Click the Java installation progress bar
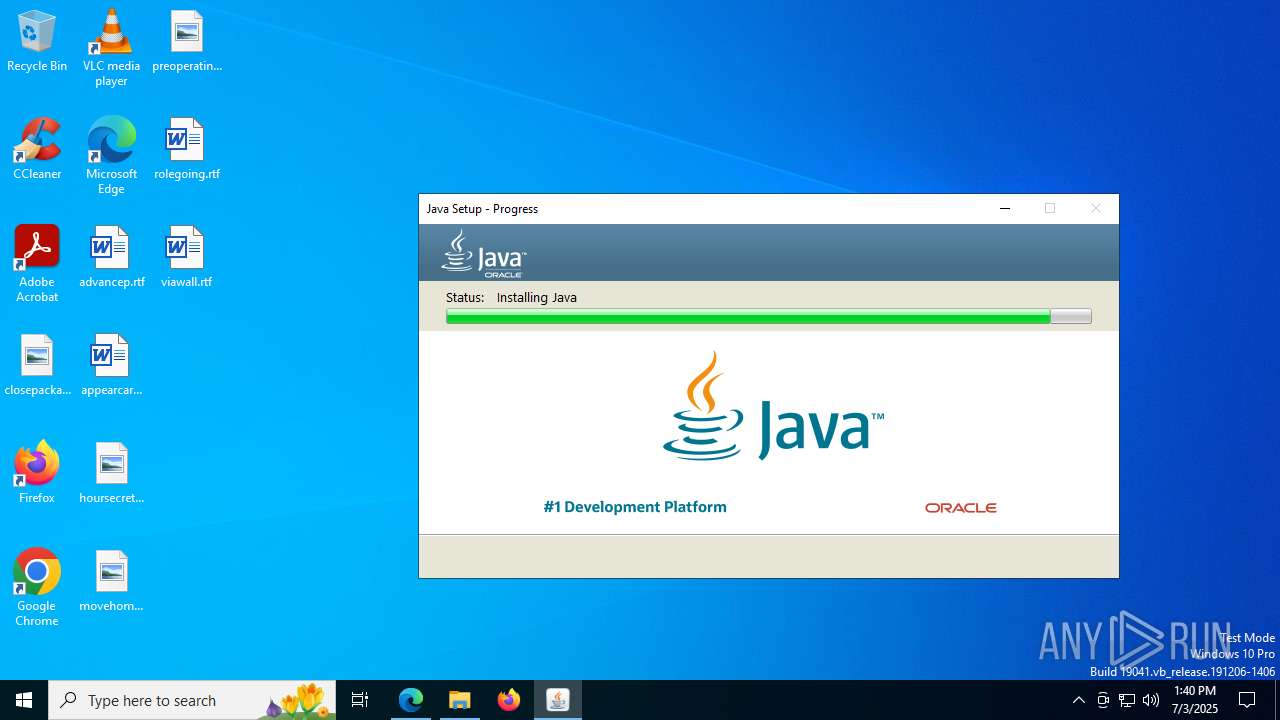The width and height of the screenshot is (1280, 720). tap(768, 316)
